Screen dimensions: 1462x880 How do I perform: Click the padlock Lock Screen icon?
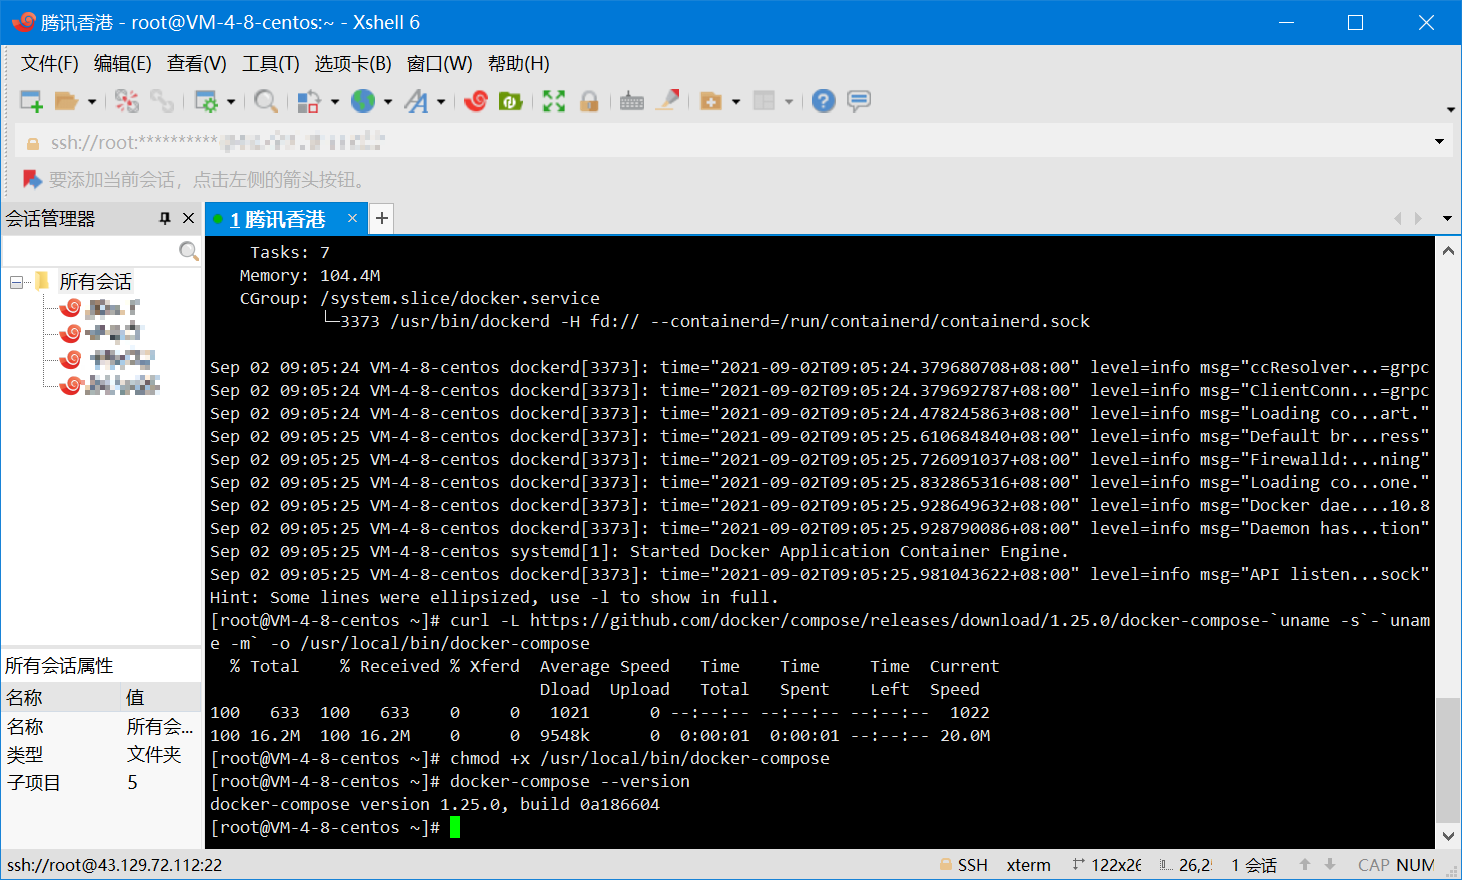point(589,101)
